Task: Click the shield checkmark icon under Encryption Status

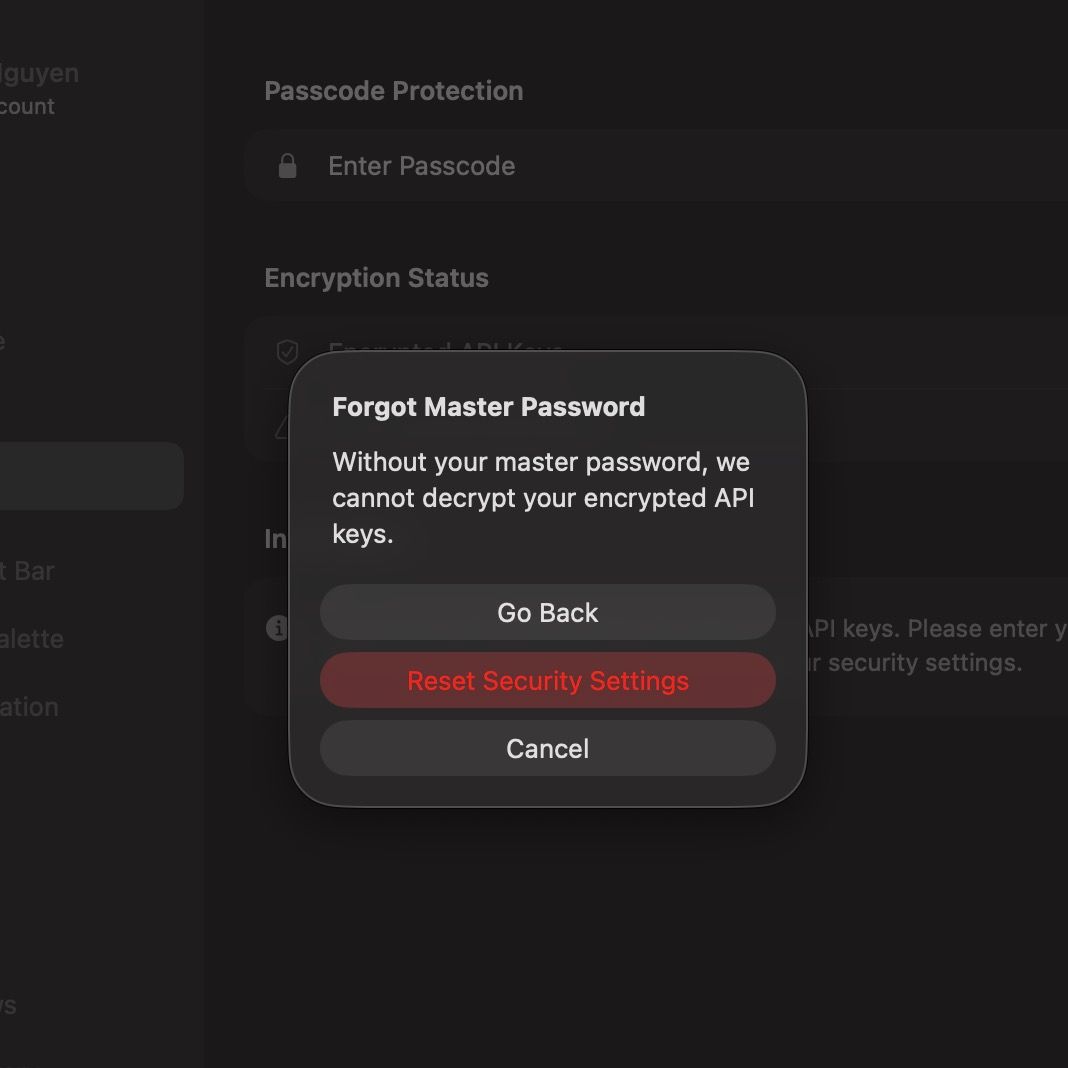Action: tap(287, 351)
